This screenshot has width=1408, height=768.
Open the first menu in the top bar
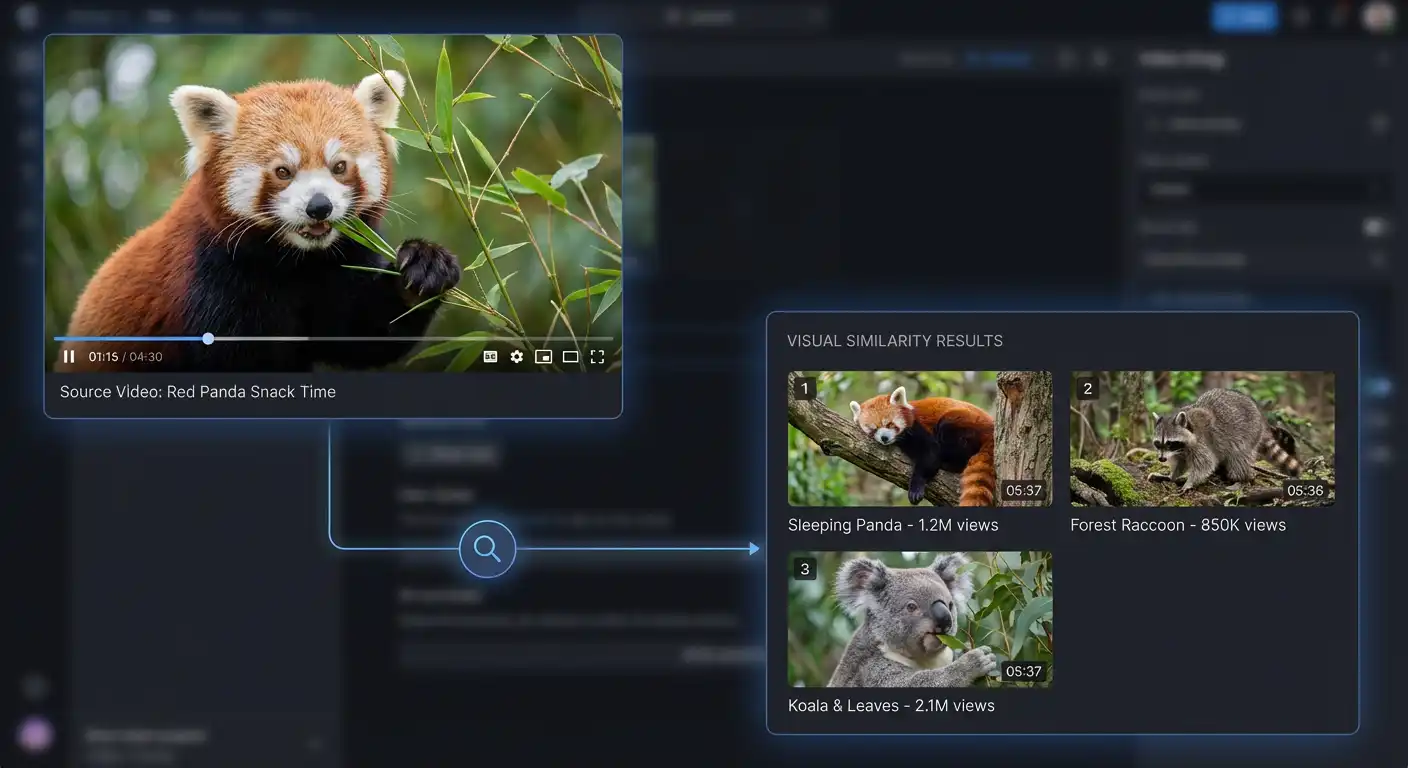click(93, 16)
